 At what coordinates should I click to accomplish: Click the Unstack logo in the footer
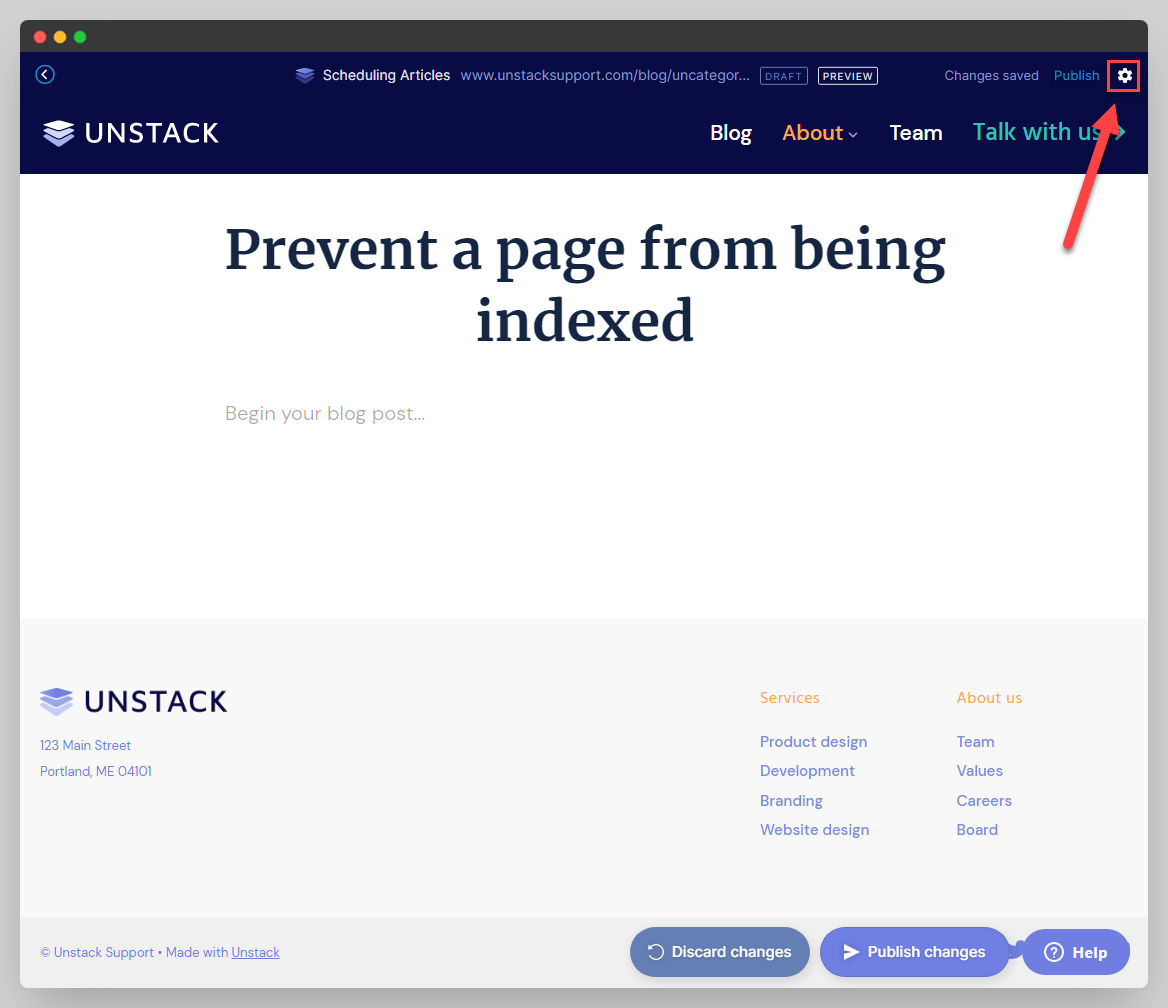[x=134, y=701]
